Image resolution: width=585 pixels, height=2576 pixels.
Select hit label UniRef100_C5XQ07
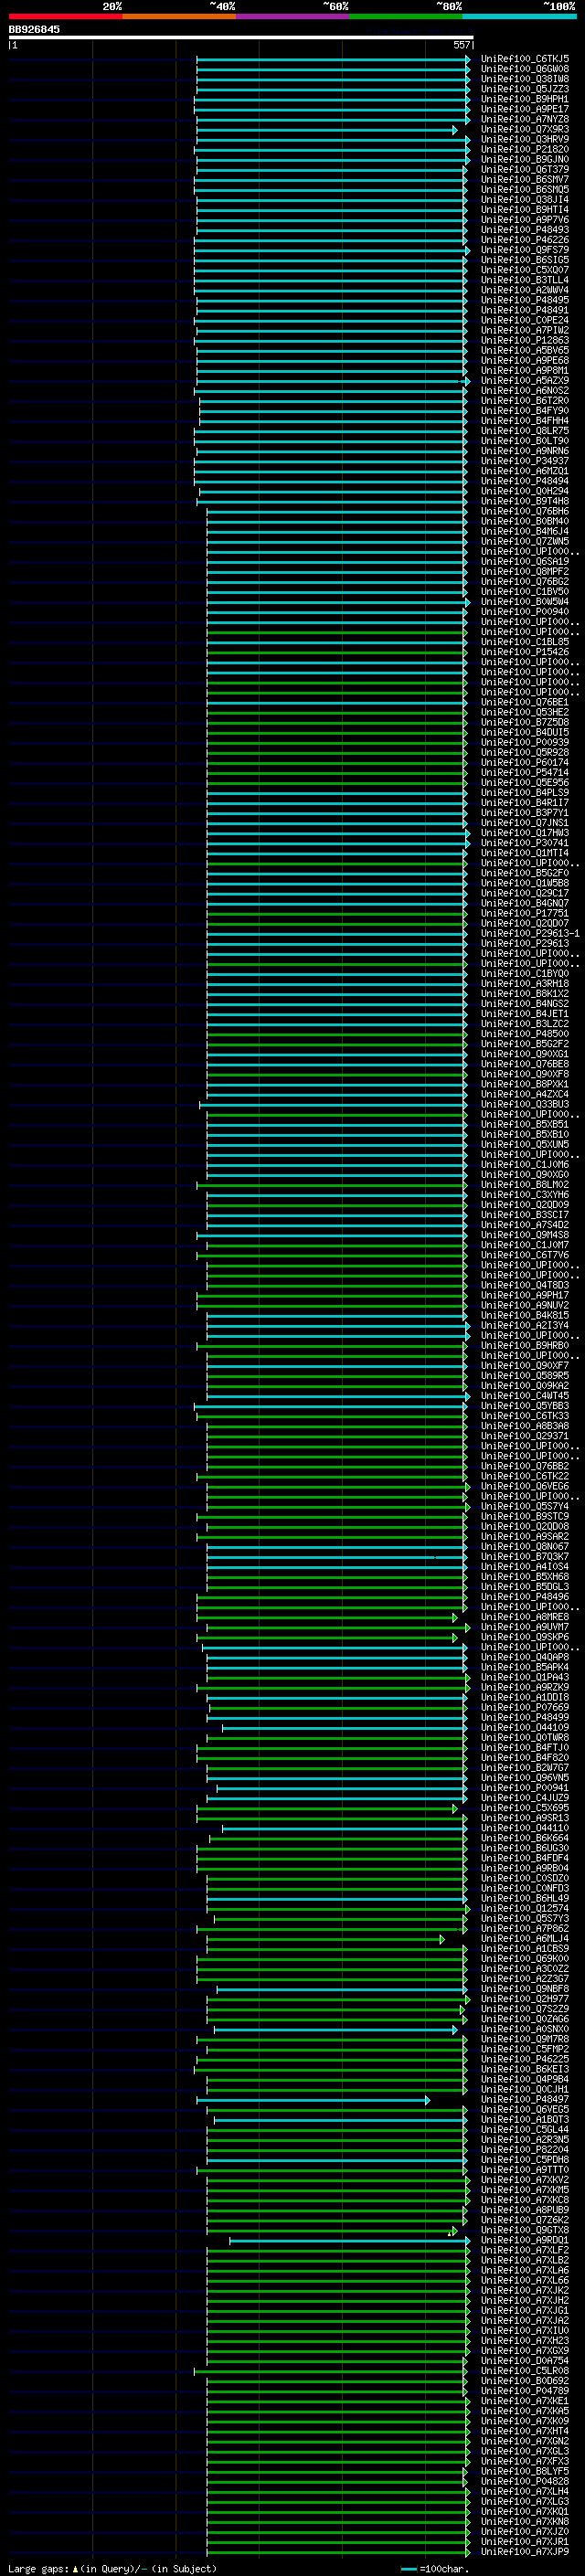click(x=524, y=270)
